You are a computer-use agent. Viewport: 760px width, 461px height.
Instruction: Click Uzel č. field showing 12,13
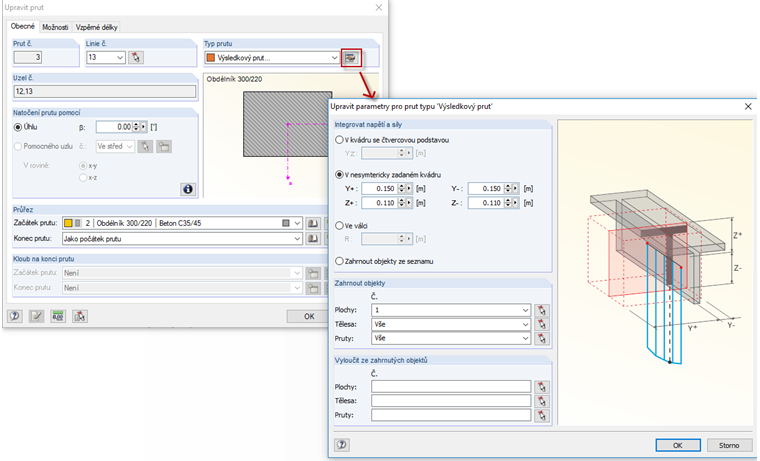(105, 91)
